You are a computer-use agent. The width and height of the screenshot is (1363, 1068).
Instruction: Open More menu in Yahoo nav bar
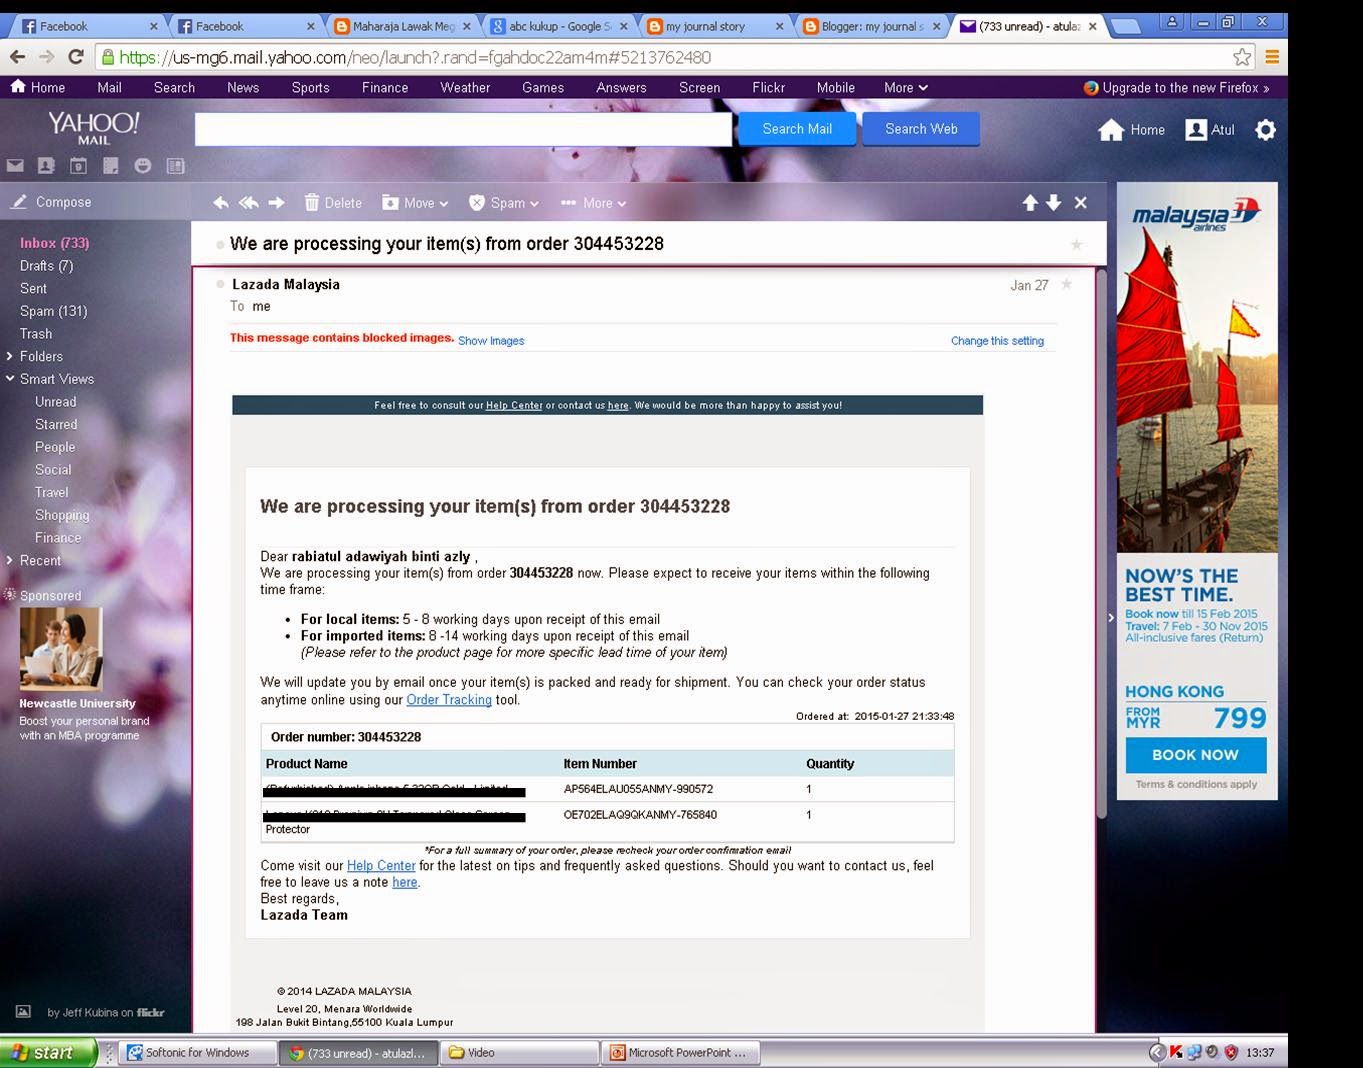coord(906,88)
